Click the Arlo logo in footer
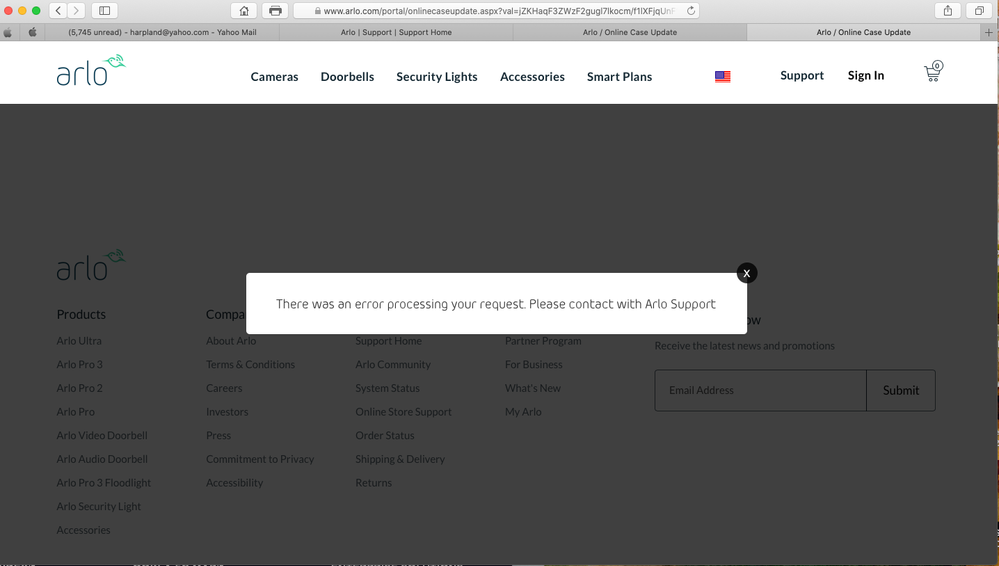999x566 pixels. pyautogui.click(x=91, y=265)
